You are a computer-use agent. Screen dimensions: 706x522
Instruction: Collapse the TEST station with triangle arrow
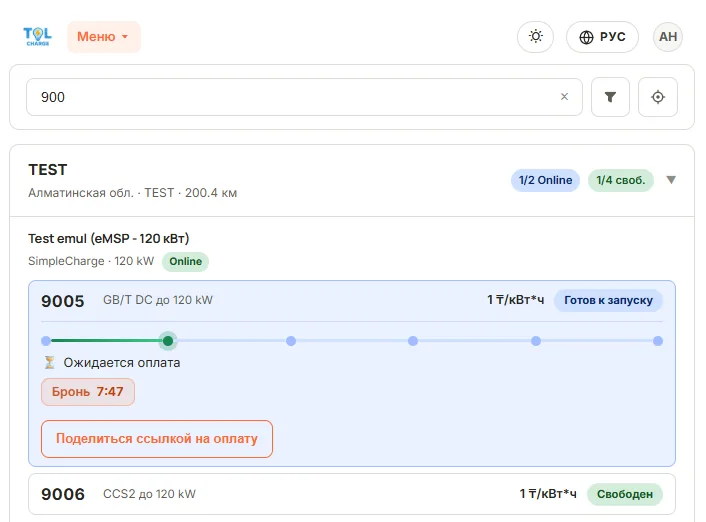coord(671,180)
